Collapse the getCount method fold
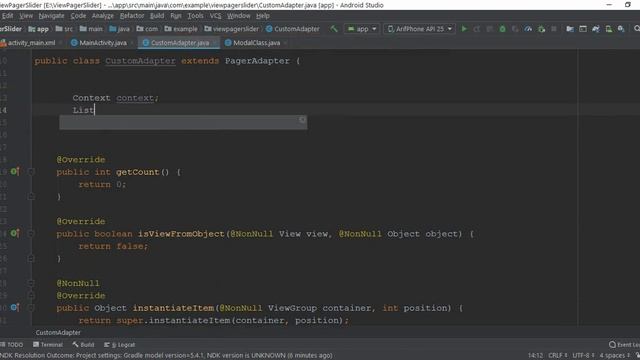Image resolution: width=640 pixels, height=360 pixels. click(x=31, y=172)
